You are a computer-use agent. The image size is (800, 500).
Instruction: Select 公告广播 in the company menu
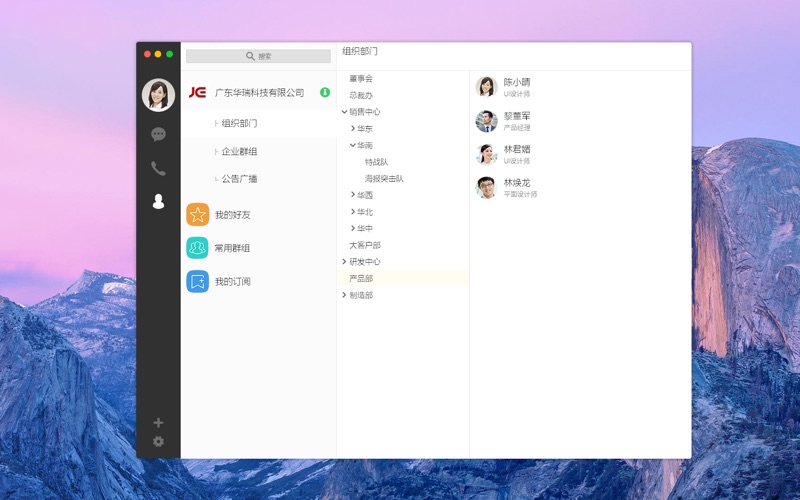239,179
